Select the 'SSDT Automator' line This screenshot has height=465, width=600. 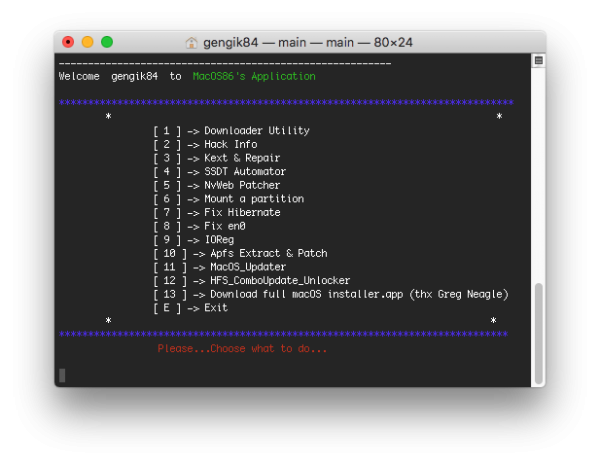pos(220,172)
